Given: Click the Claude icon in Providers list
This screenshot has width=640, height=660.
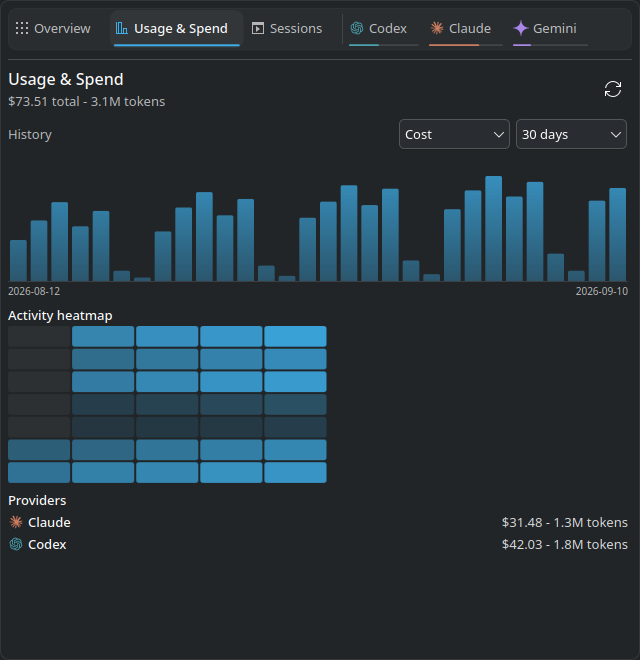Looking at the screenshot, I should (16, 522).
